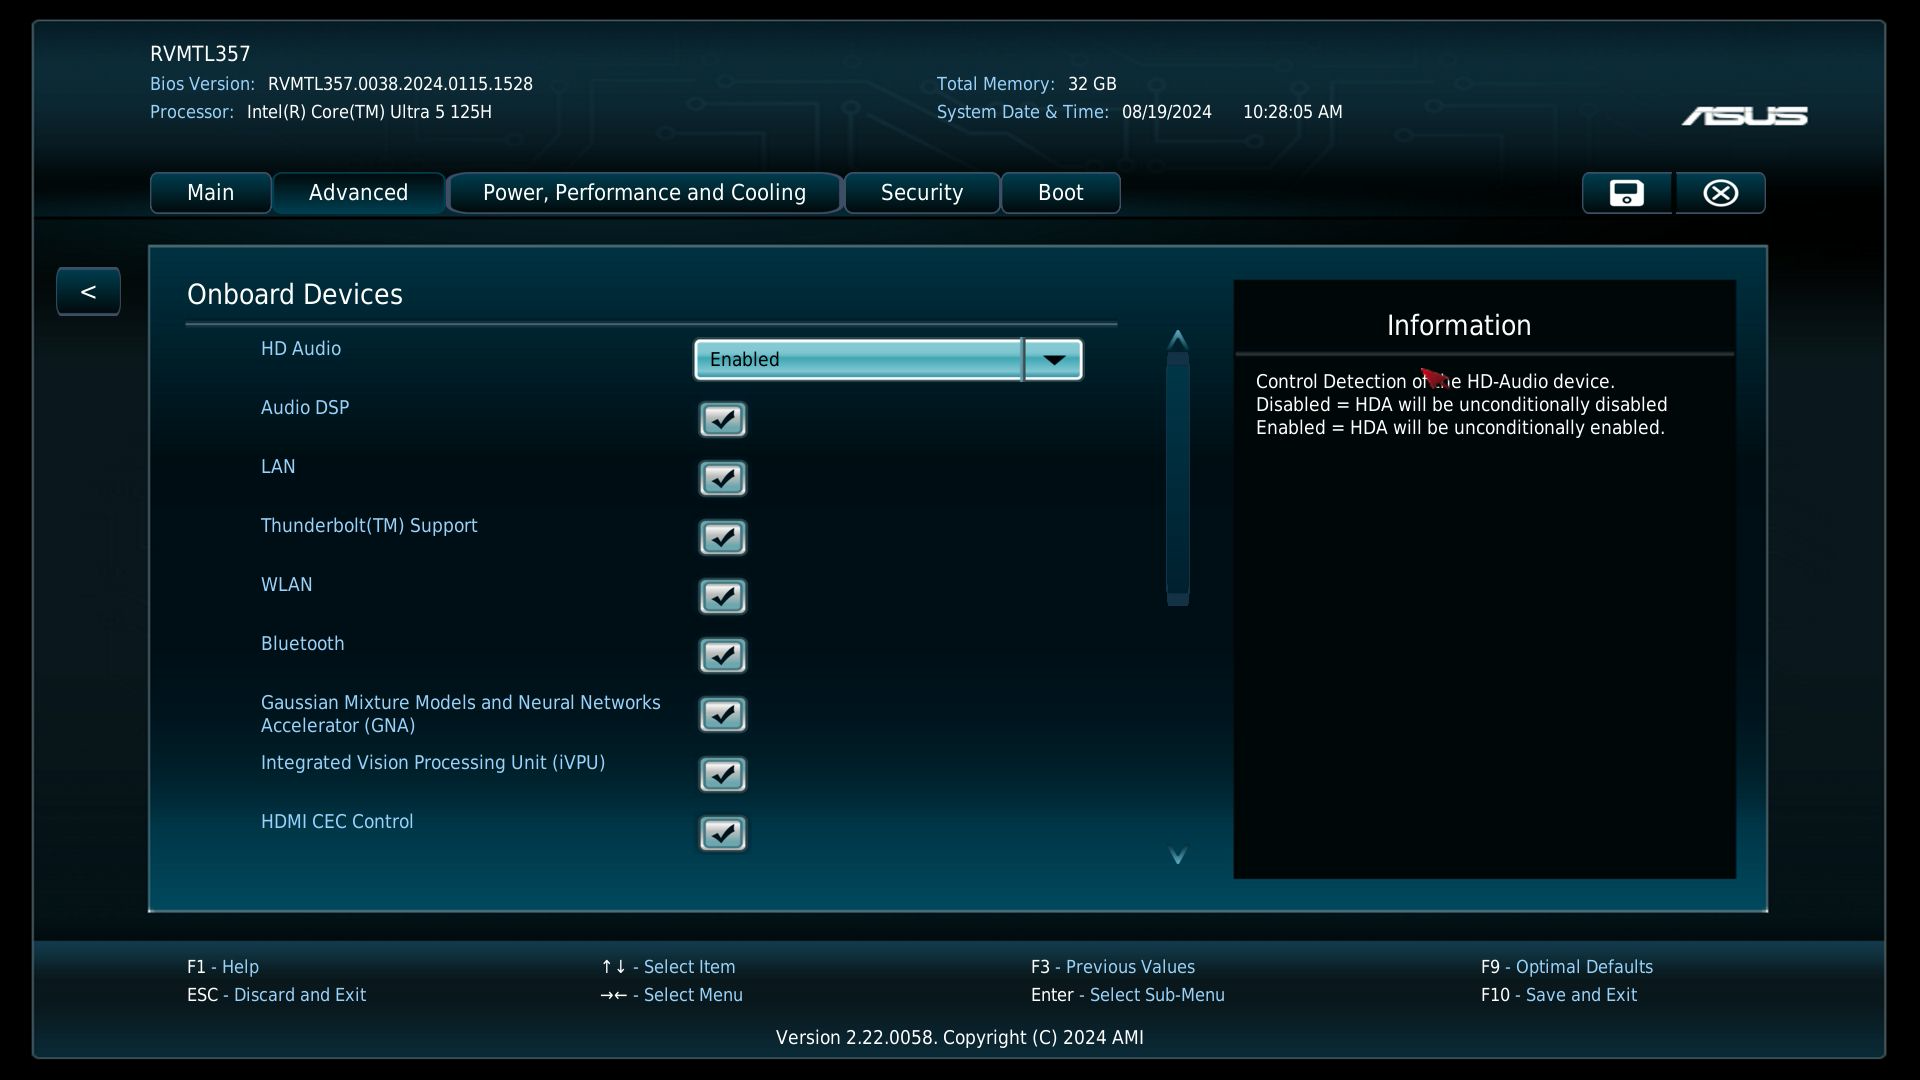Toggle the HDMI CEC Control checkbox
Image resolution: width=1920 pixels, height=1080 pixels.
coord(722,833)
